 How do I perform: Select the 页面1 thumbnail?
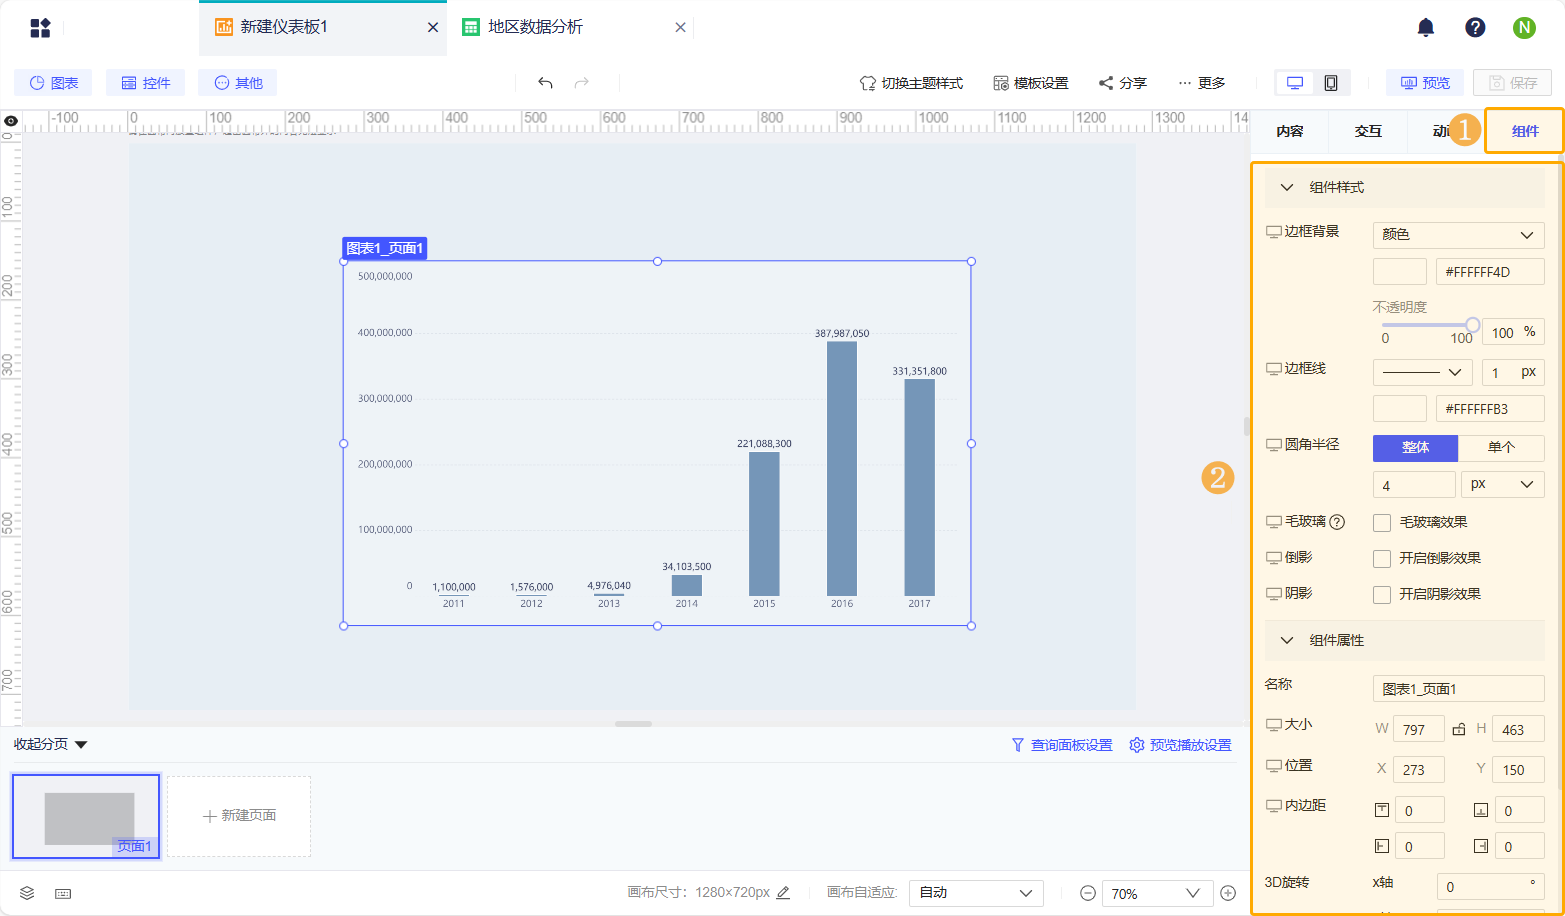point(86,816)
